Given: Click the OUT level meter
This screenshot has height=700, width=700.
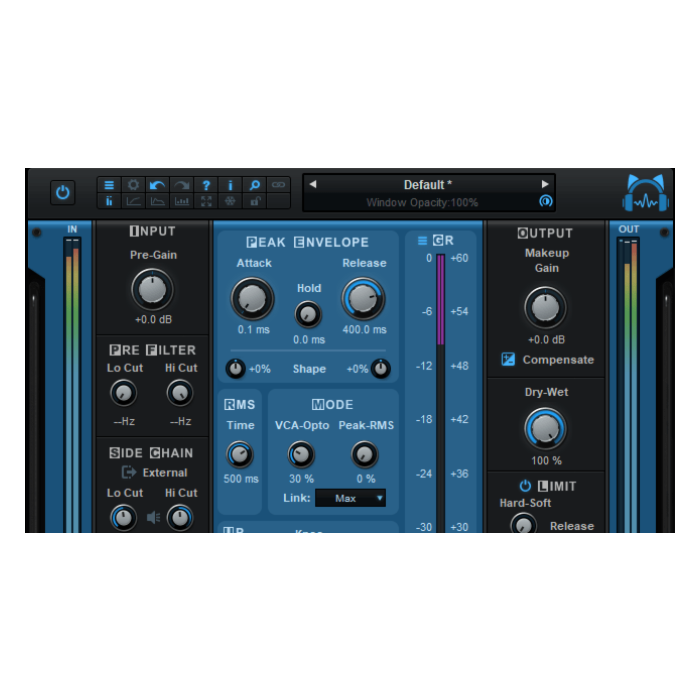Looking at the screenshot, I should [x=629, y=385].
